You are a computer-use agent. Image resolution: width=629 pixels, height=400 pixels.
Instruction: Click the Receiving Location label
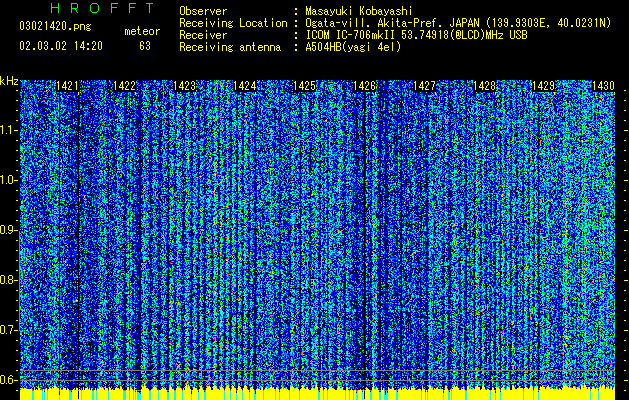(233, 23)
